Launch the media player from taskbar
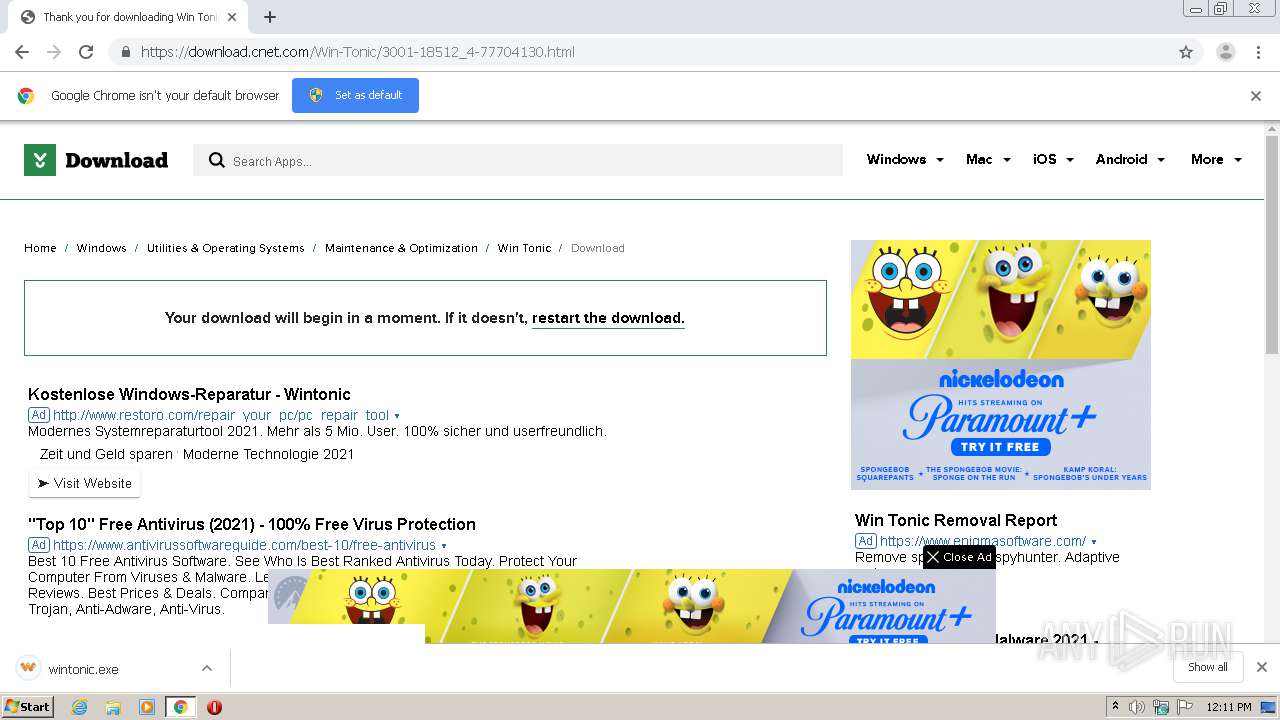 (x=147, y=707)
